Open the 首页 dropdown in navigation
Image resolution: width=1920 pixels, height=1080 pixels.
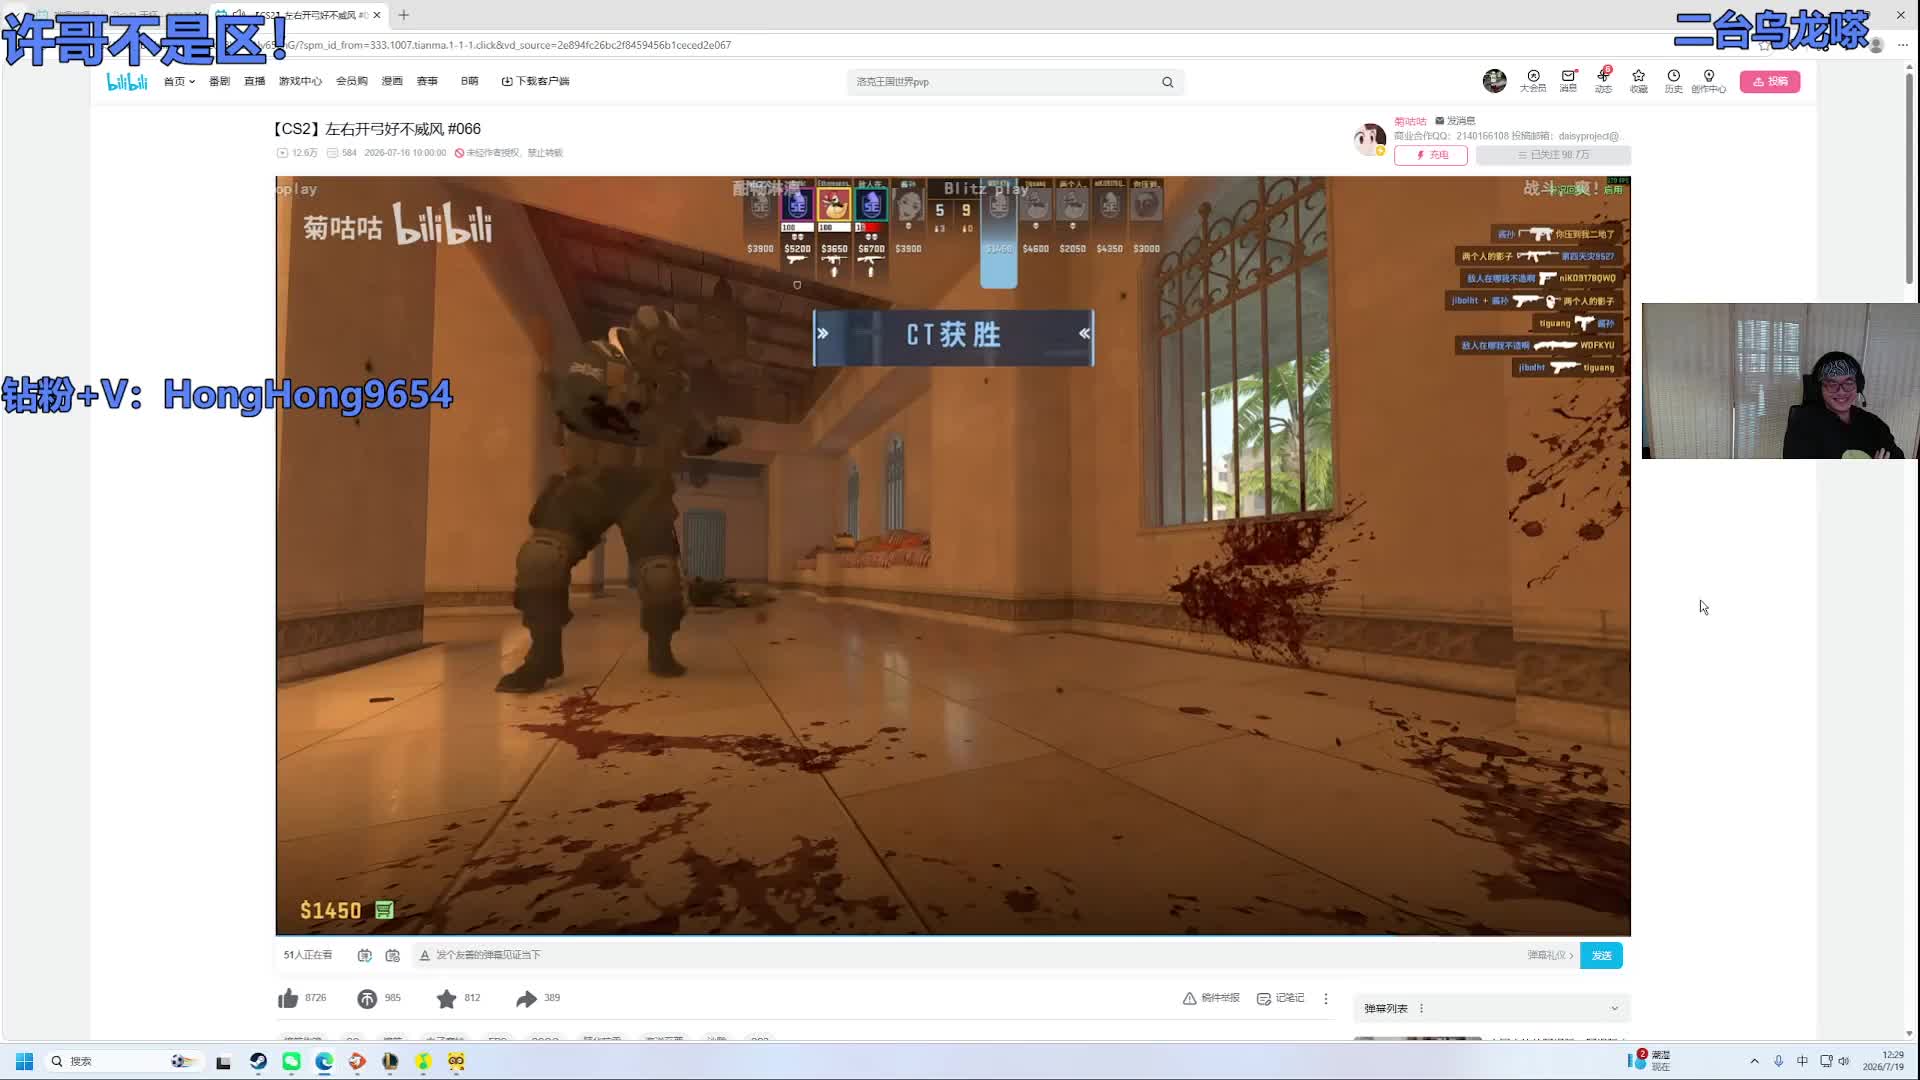click(x=179, y=81)
